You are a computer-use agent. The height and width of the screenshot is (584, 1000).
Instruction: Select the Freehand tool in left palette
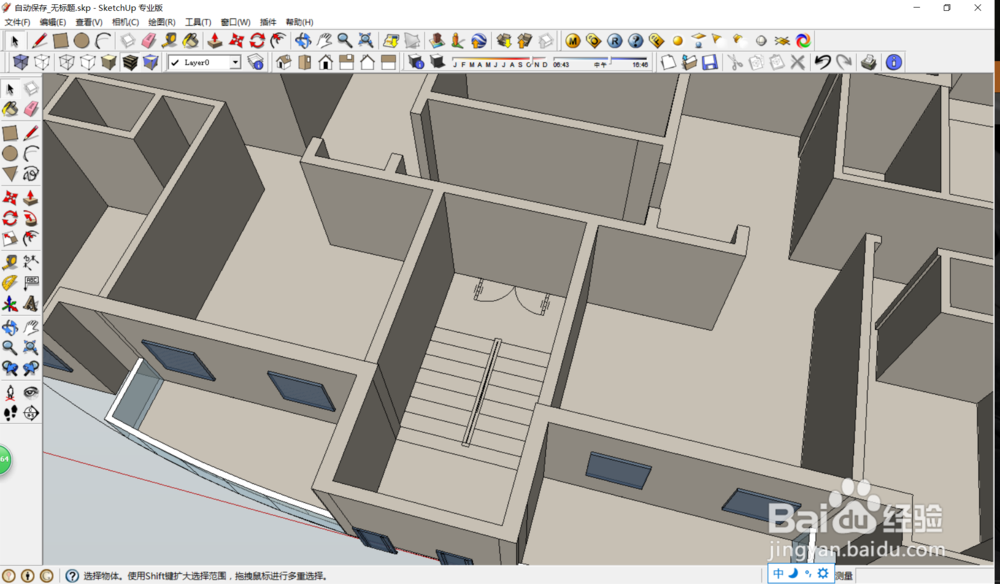(31, 174)
